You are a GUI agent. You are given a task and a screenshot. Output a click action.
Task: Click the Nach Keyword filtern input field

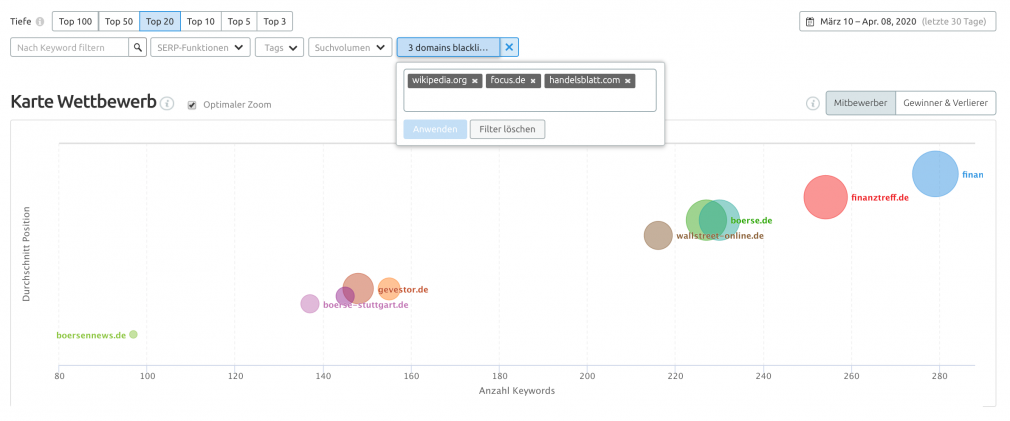pos(70,48)
